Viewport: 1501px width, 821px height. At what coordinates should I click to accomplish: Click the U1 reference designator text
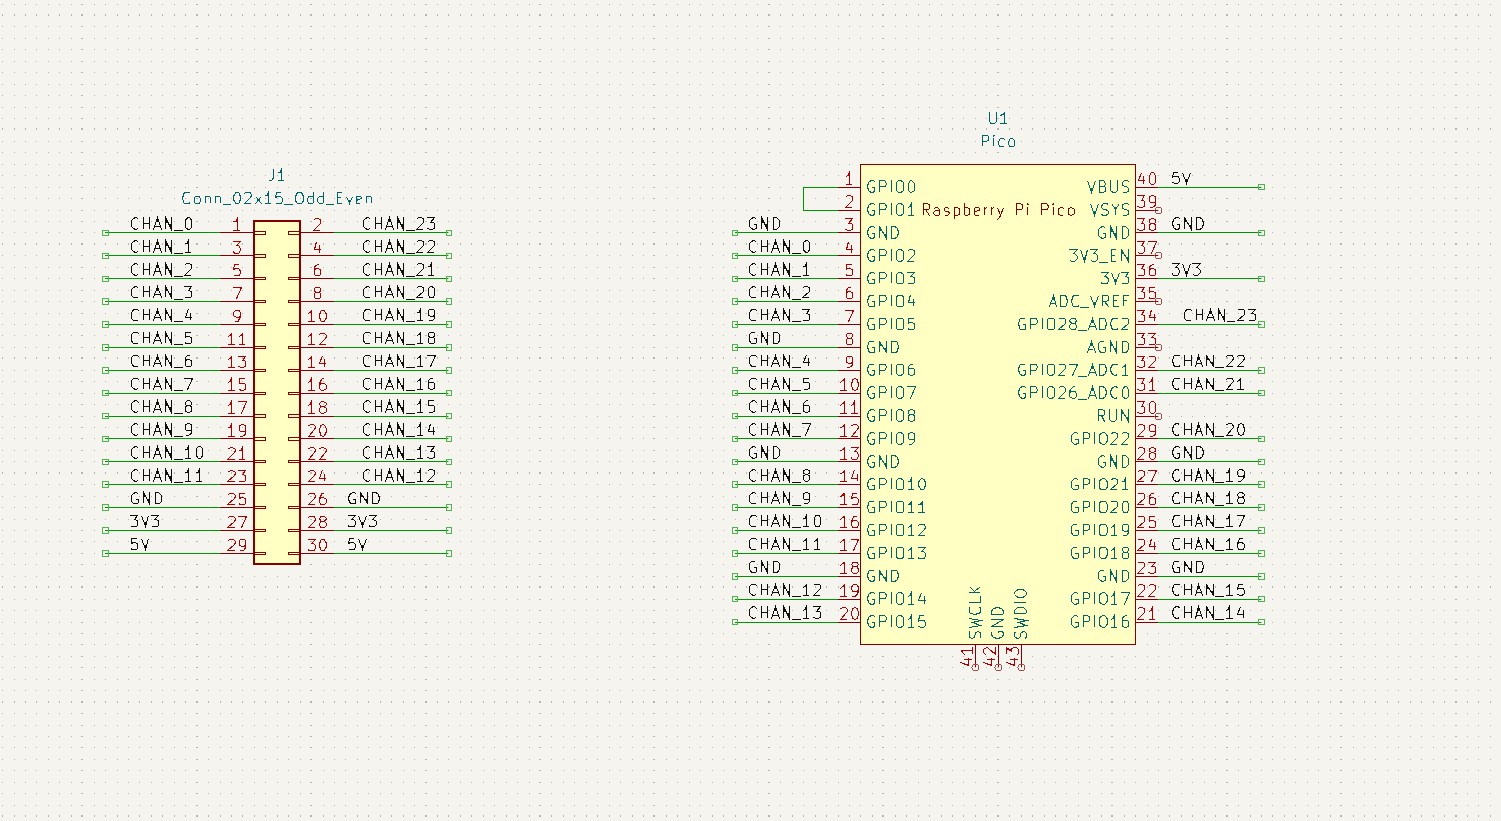pos(997,119)
